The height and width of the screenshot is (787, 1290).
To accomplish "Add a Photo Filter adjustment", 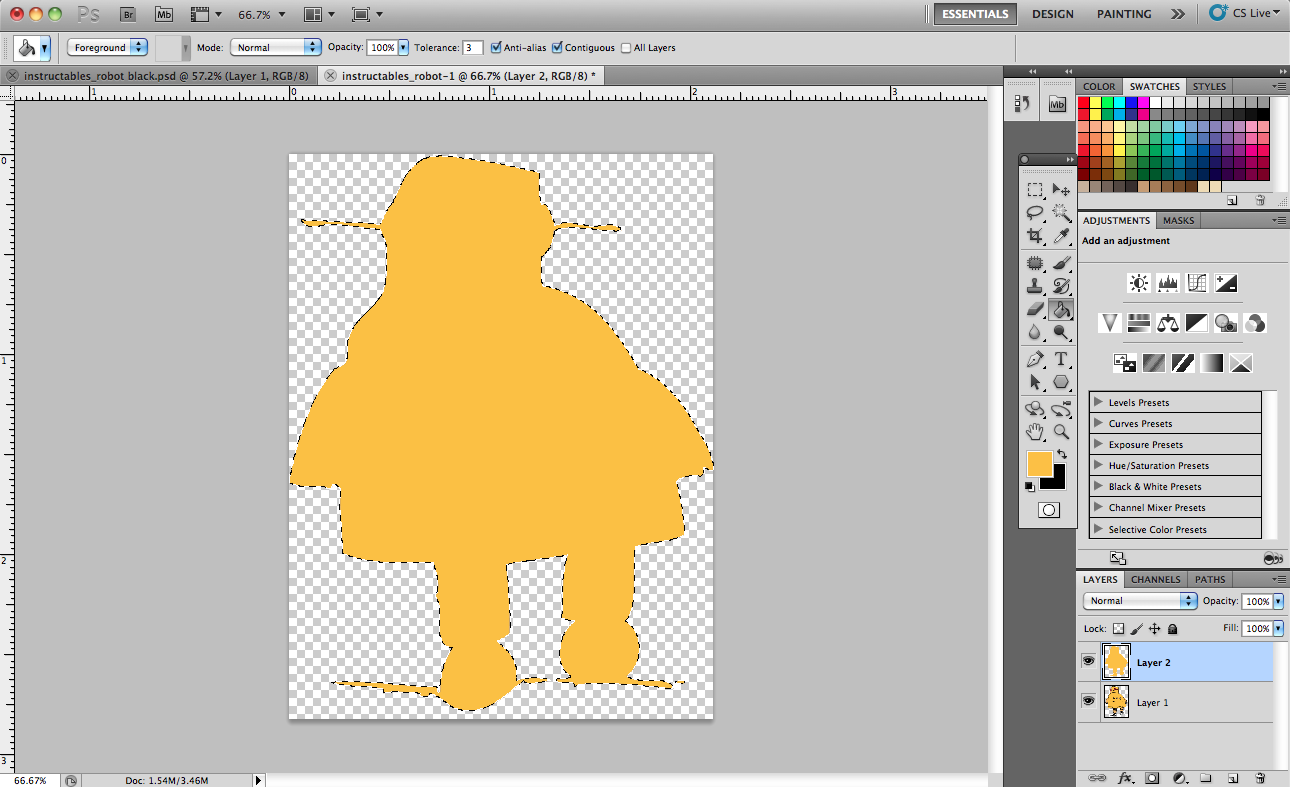I will pos(1226,323).
